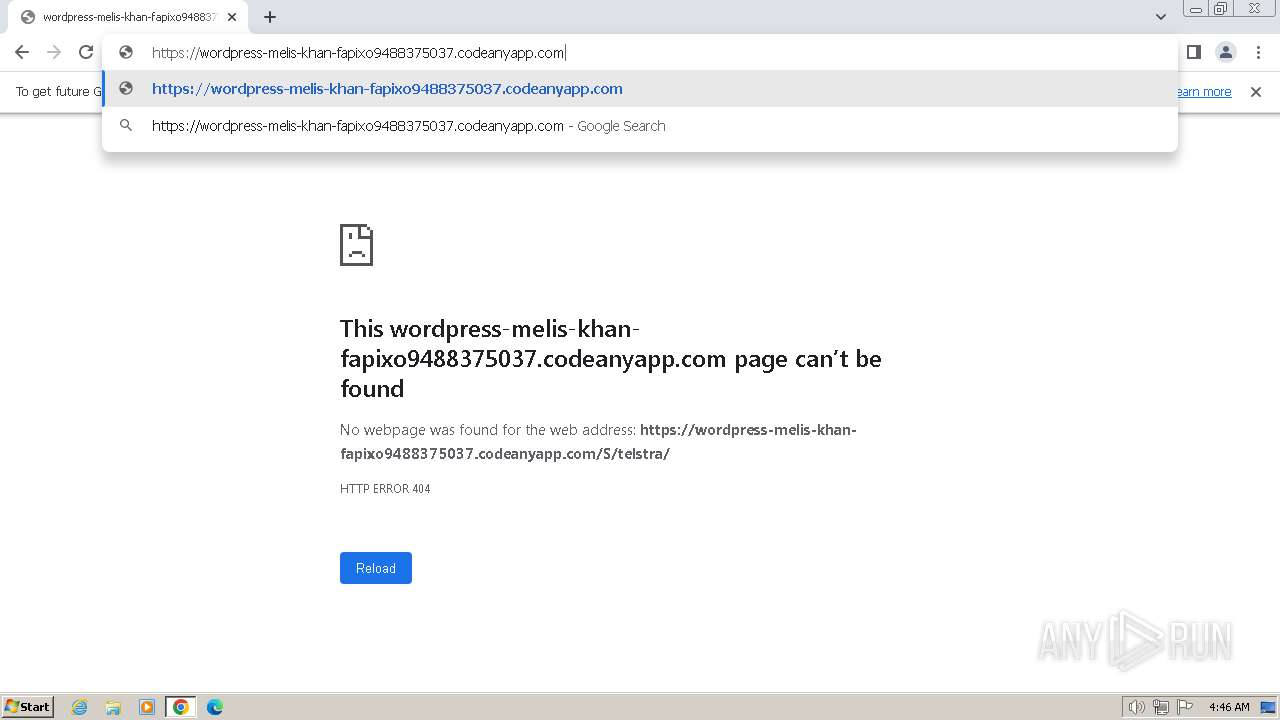Click the magnifier icon in search suggestion

pyautogui.click(x=126, y=126)
